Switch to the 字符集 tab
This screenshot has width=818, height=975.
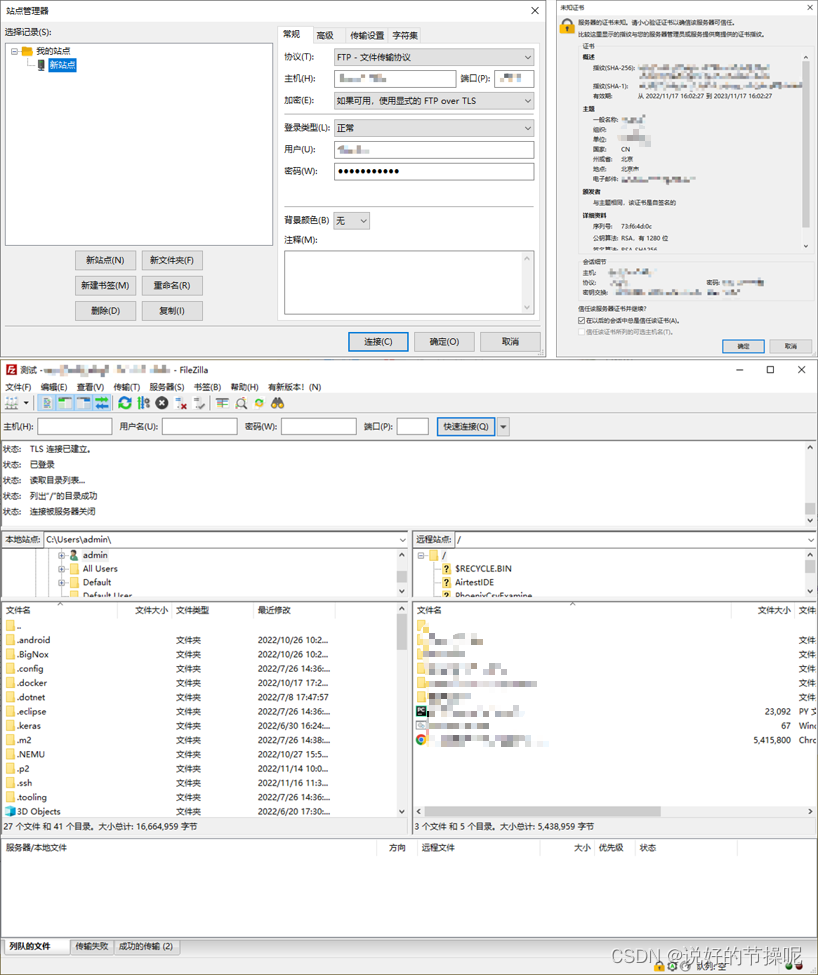click(x=405, y=35)
